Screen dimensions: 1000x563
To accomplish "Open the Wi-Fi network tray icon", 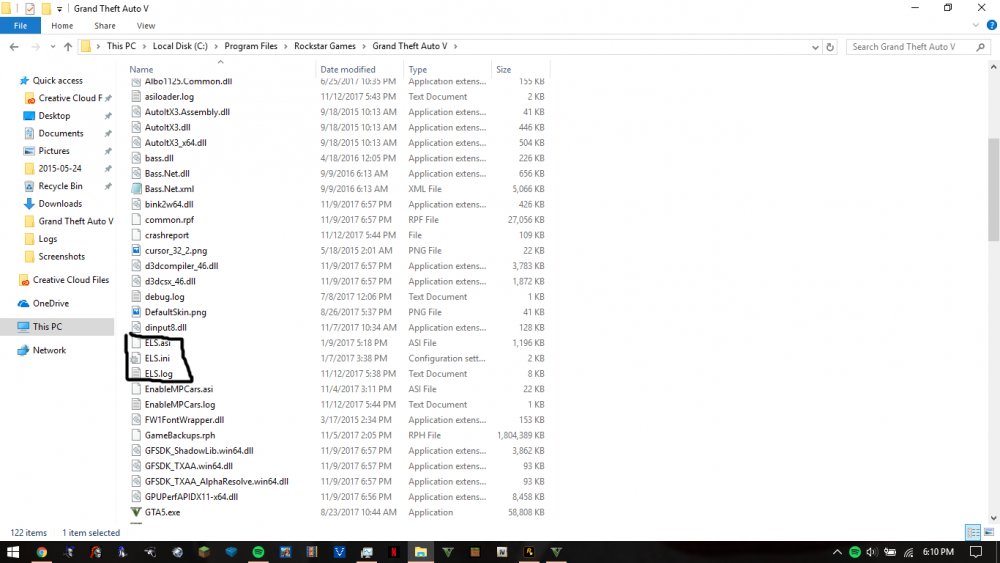I will click(908, 552).
